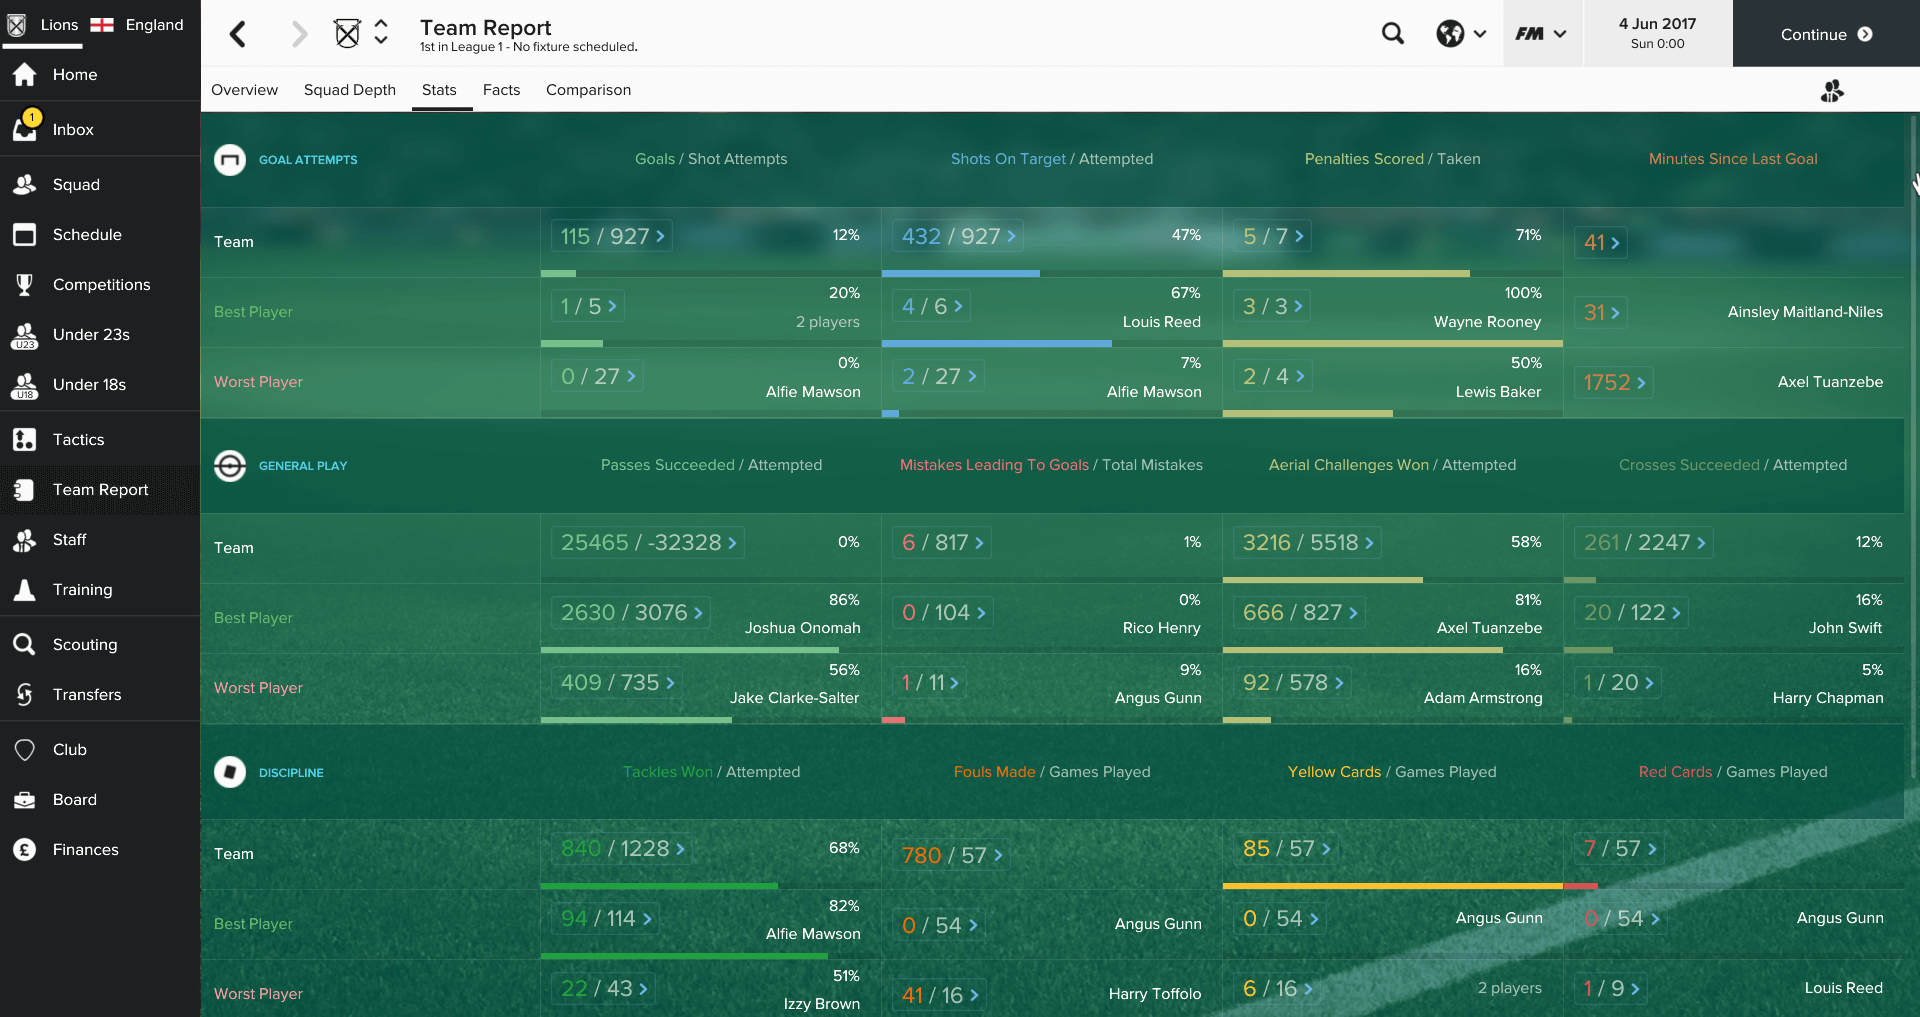
Task: Click player name Harry Chapman
Action: click(1828, 698)
